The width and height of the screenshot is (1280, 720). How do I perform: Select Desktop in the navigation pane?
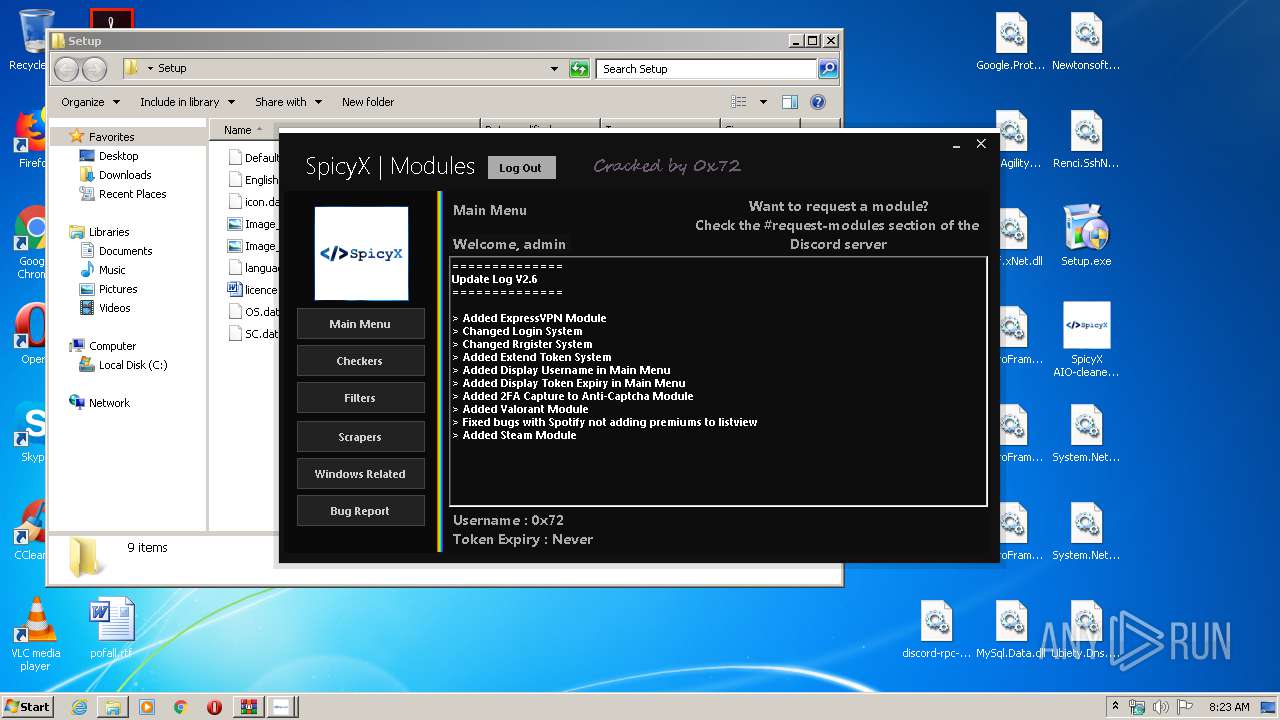(x=118, y=156)
